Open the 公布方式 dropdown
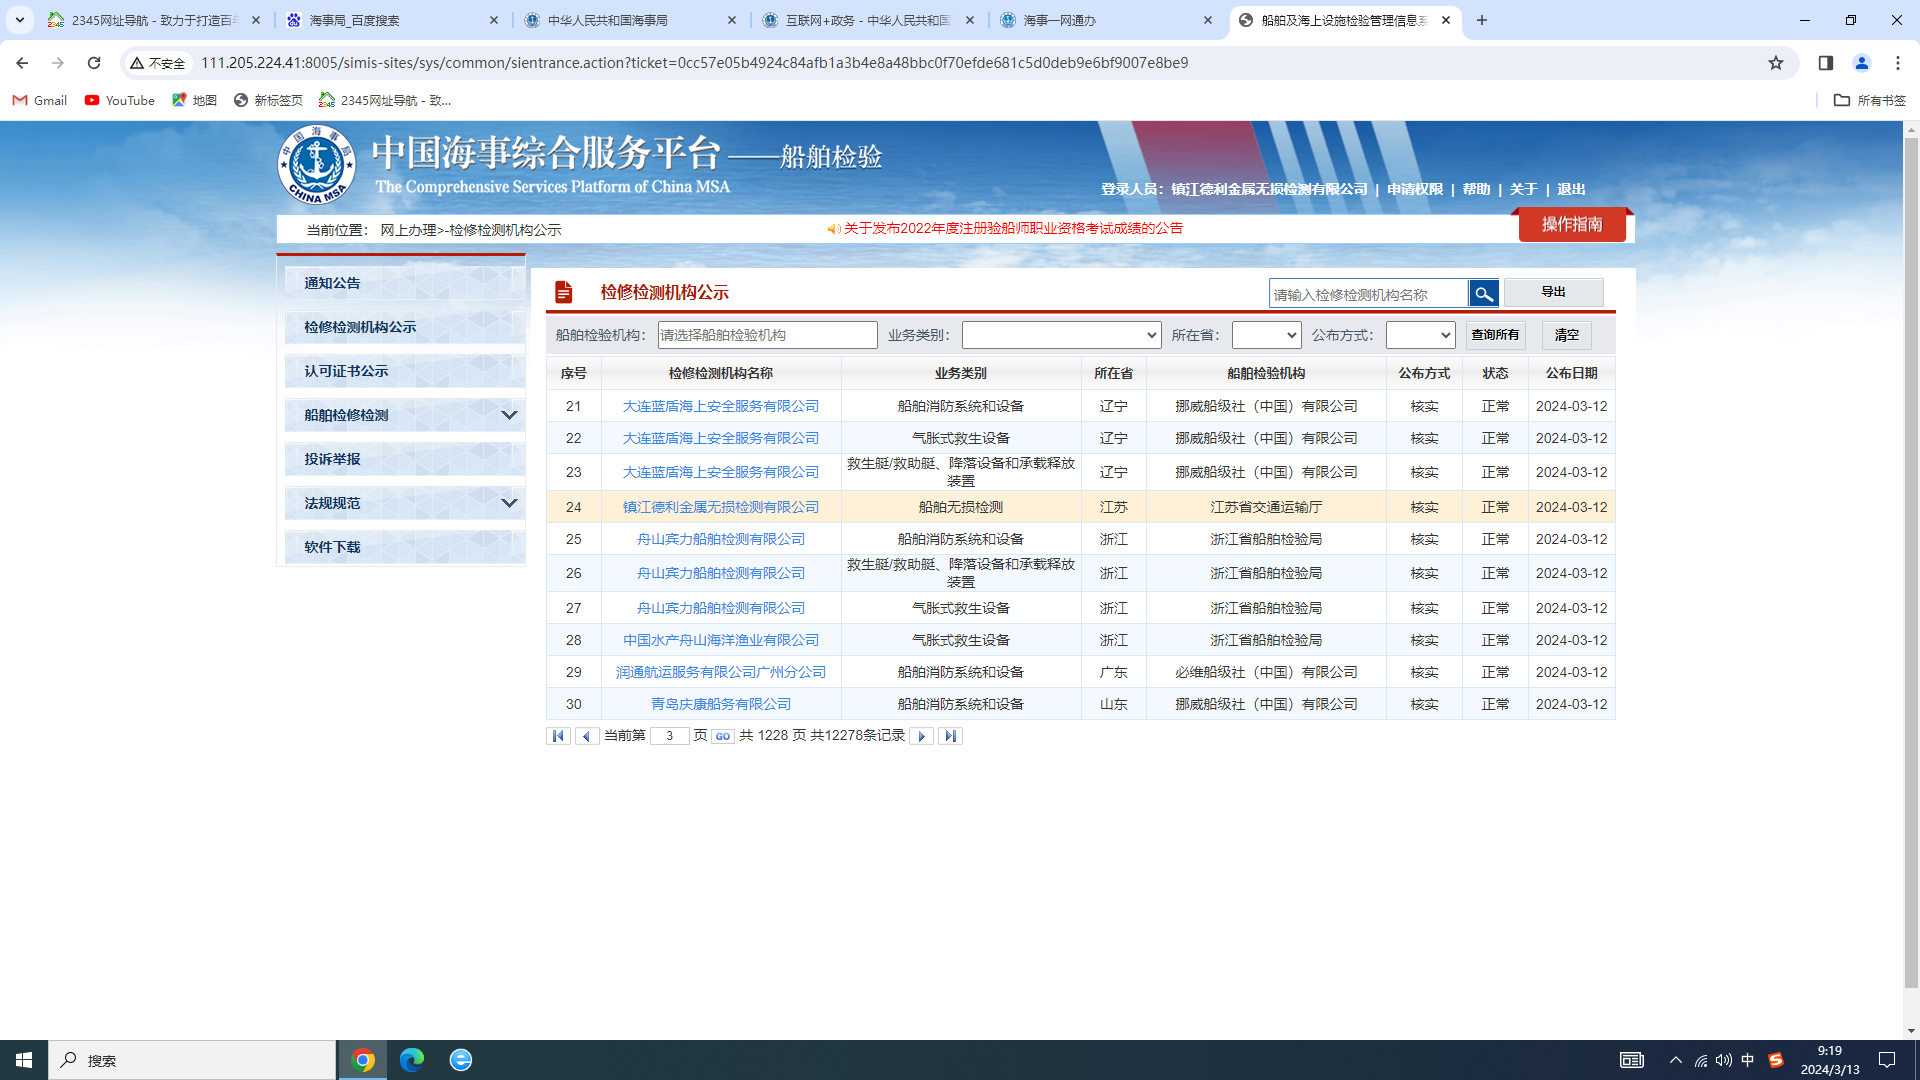The height and width of the screenshot is (1080, 1920). coord(1419,335)
